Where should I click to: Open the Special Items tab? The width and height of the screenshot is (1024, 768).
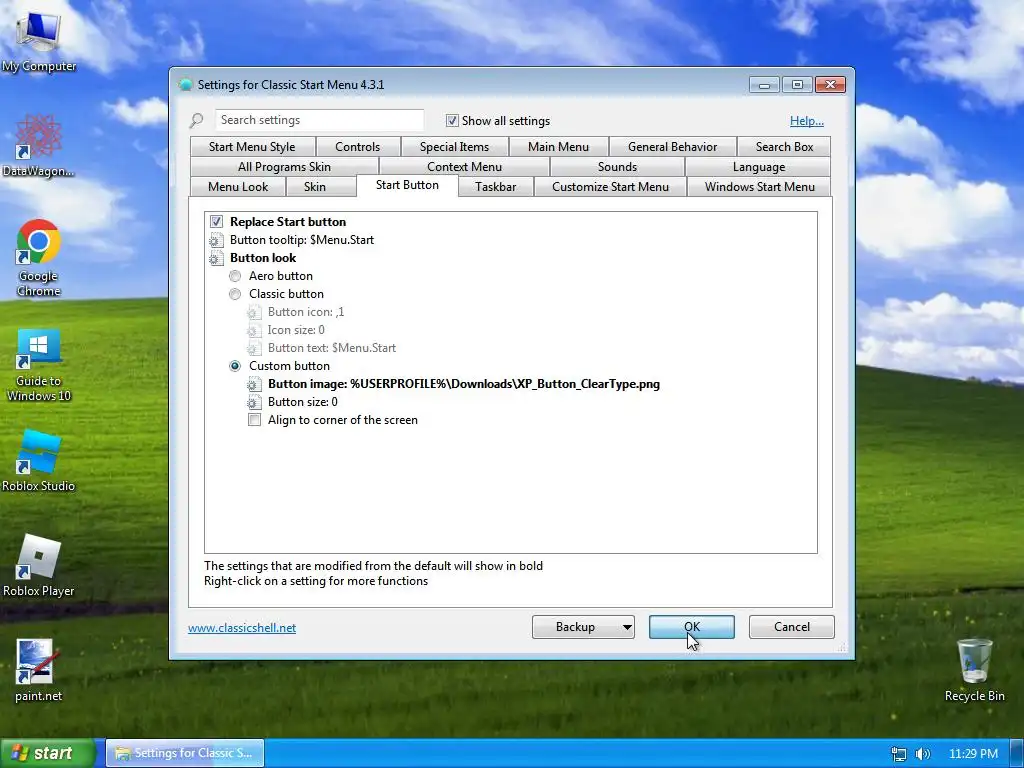455,147
